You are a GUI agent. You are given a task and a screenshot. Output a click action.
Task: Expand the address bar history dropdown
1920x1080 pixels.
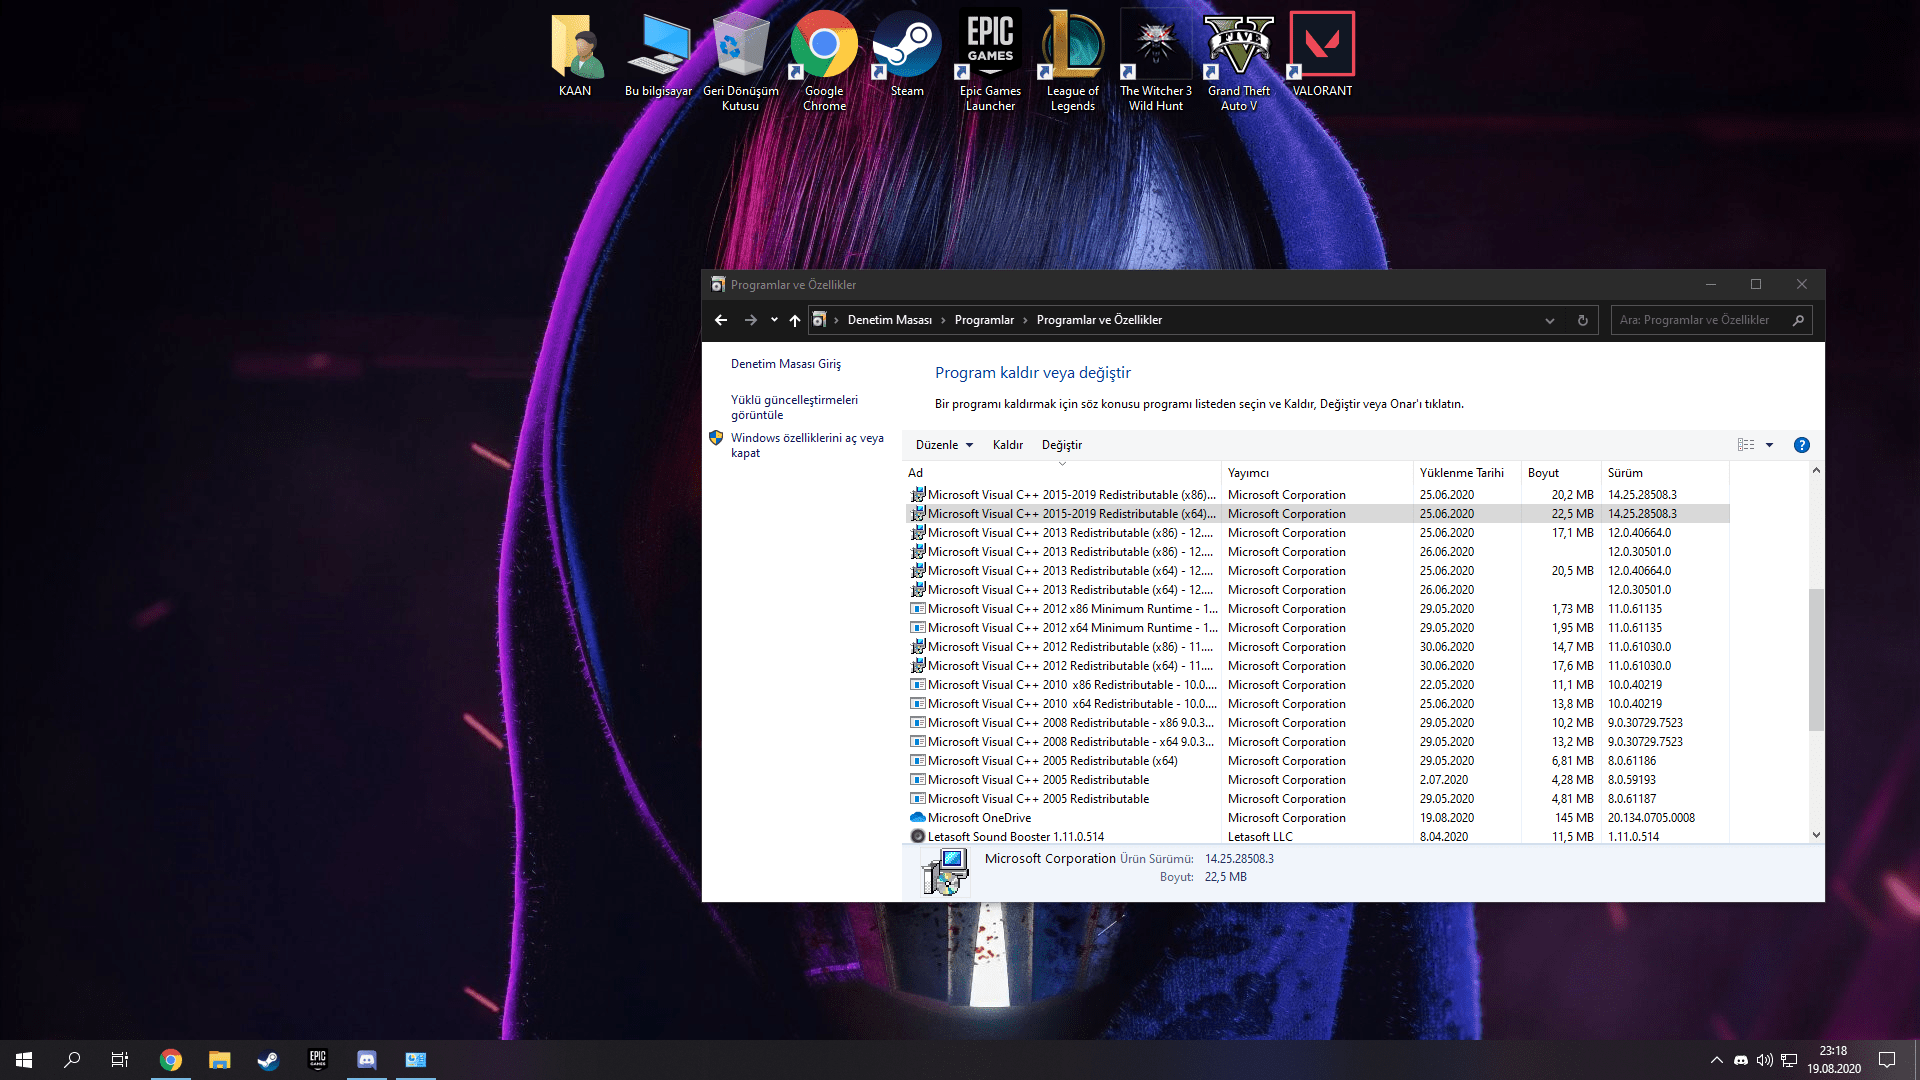pyautogui.click(x=1549, y=320)
